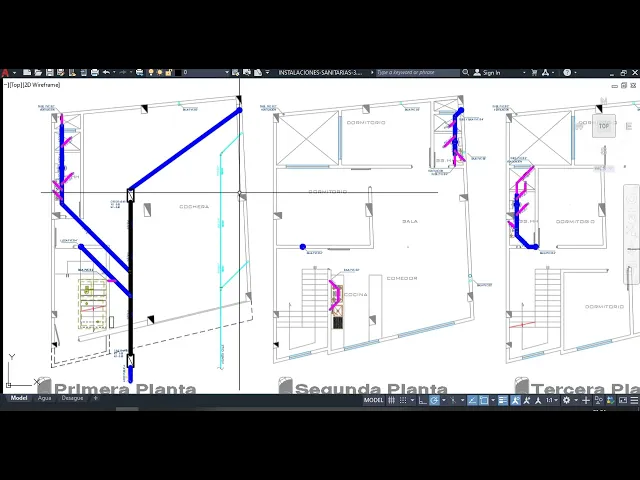This screenshot has height=480, width=640.
Task: Toggle snap mode dotted grid icon
Action: click(403, 400)
